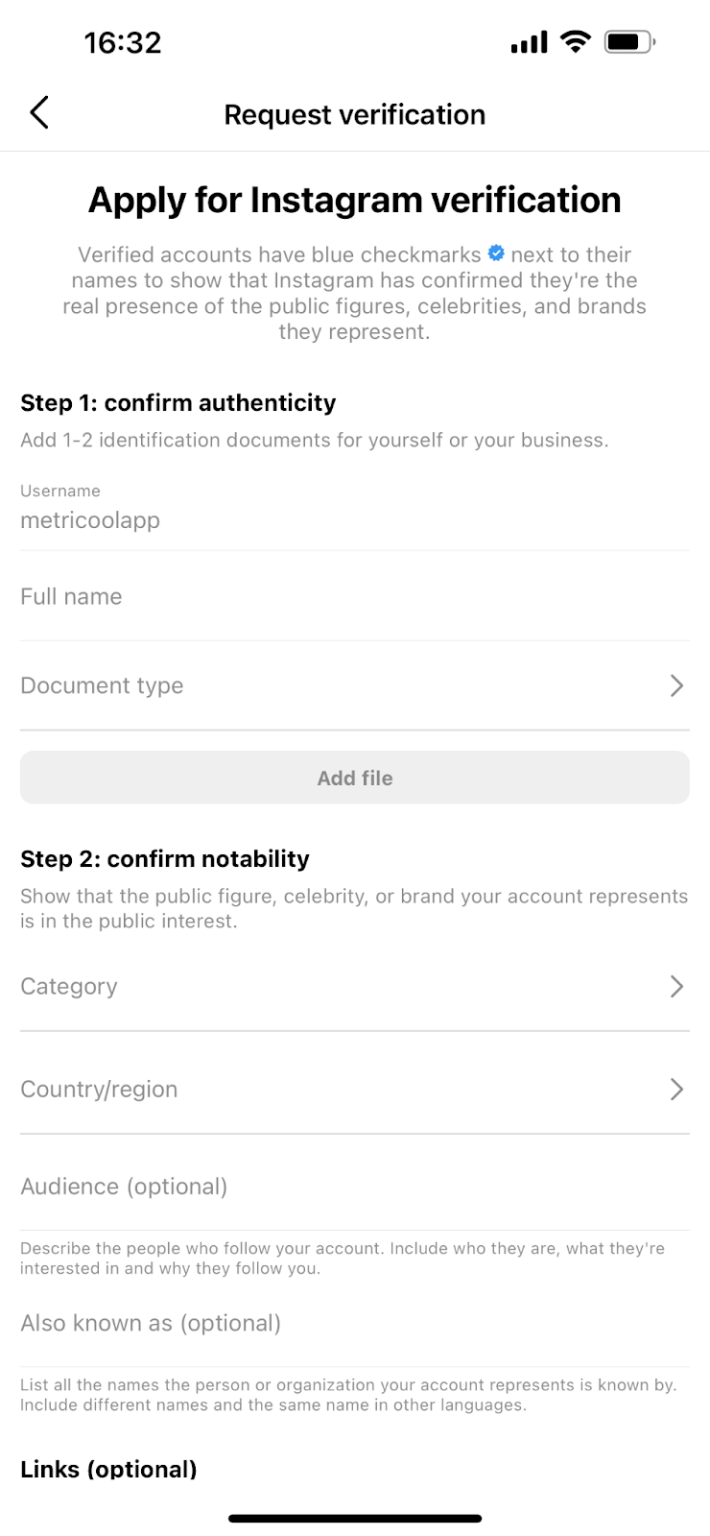Tap the Step 2: confirm notability heading
The height and width of the screenshot is (1536, 710).
(x=165, y=859)
